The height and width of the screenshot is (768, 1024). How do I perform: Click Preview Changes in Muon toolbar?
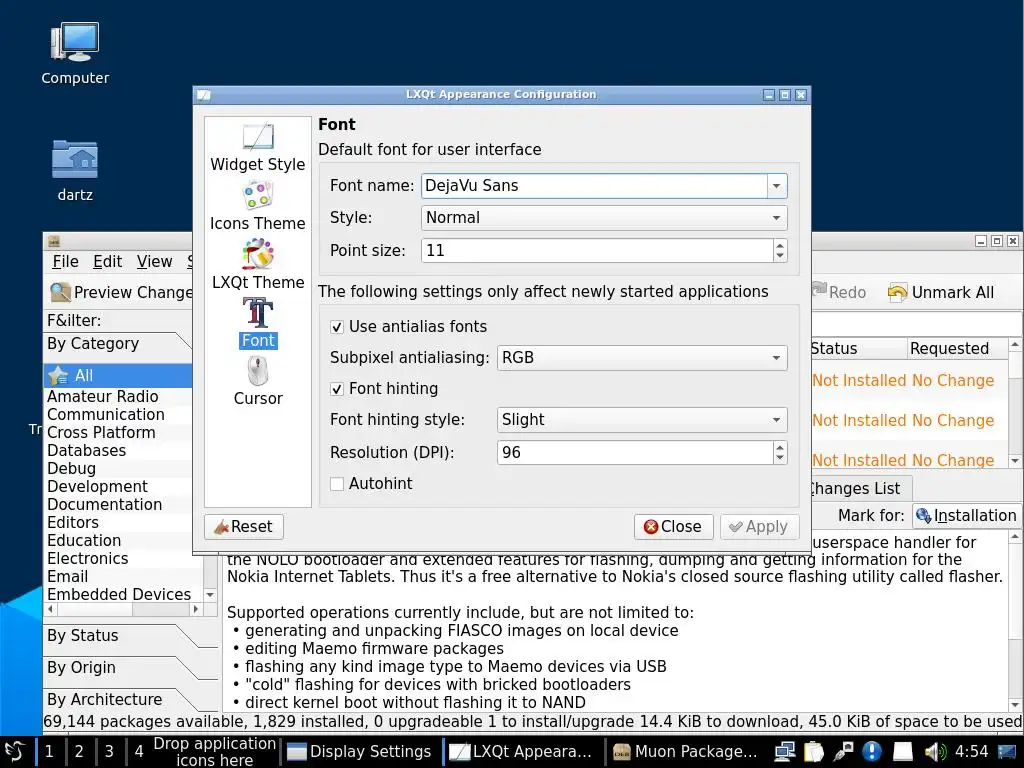tap(121, 292)
